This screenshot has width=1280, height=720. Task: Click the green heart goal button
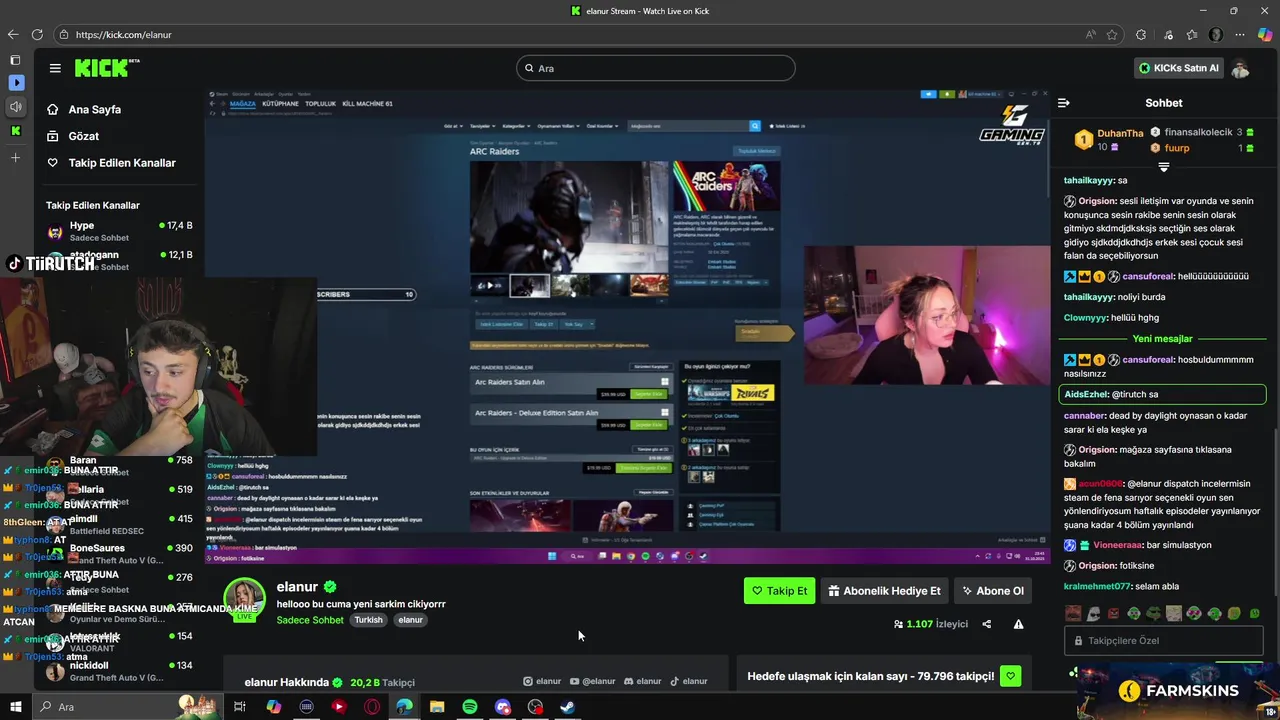1010,677
